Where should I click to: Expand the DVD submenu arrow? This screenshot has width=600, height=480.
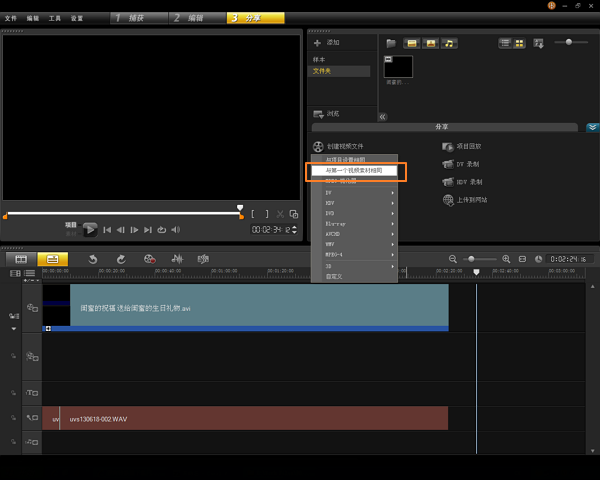393,214
